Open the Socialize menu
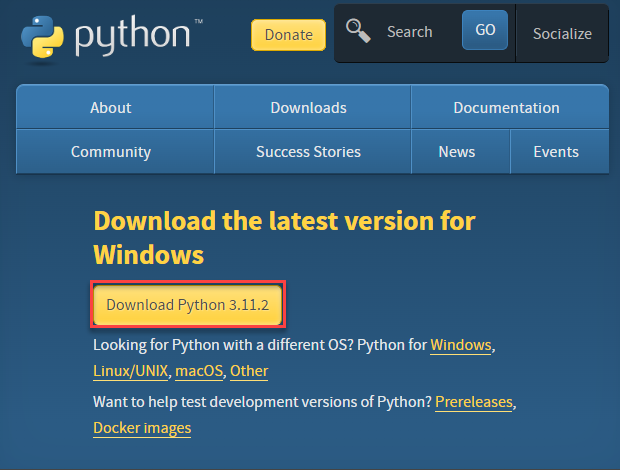This screenshot has height=470, width=620. pyautogui.click(x=562, y=34)
